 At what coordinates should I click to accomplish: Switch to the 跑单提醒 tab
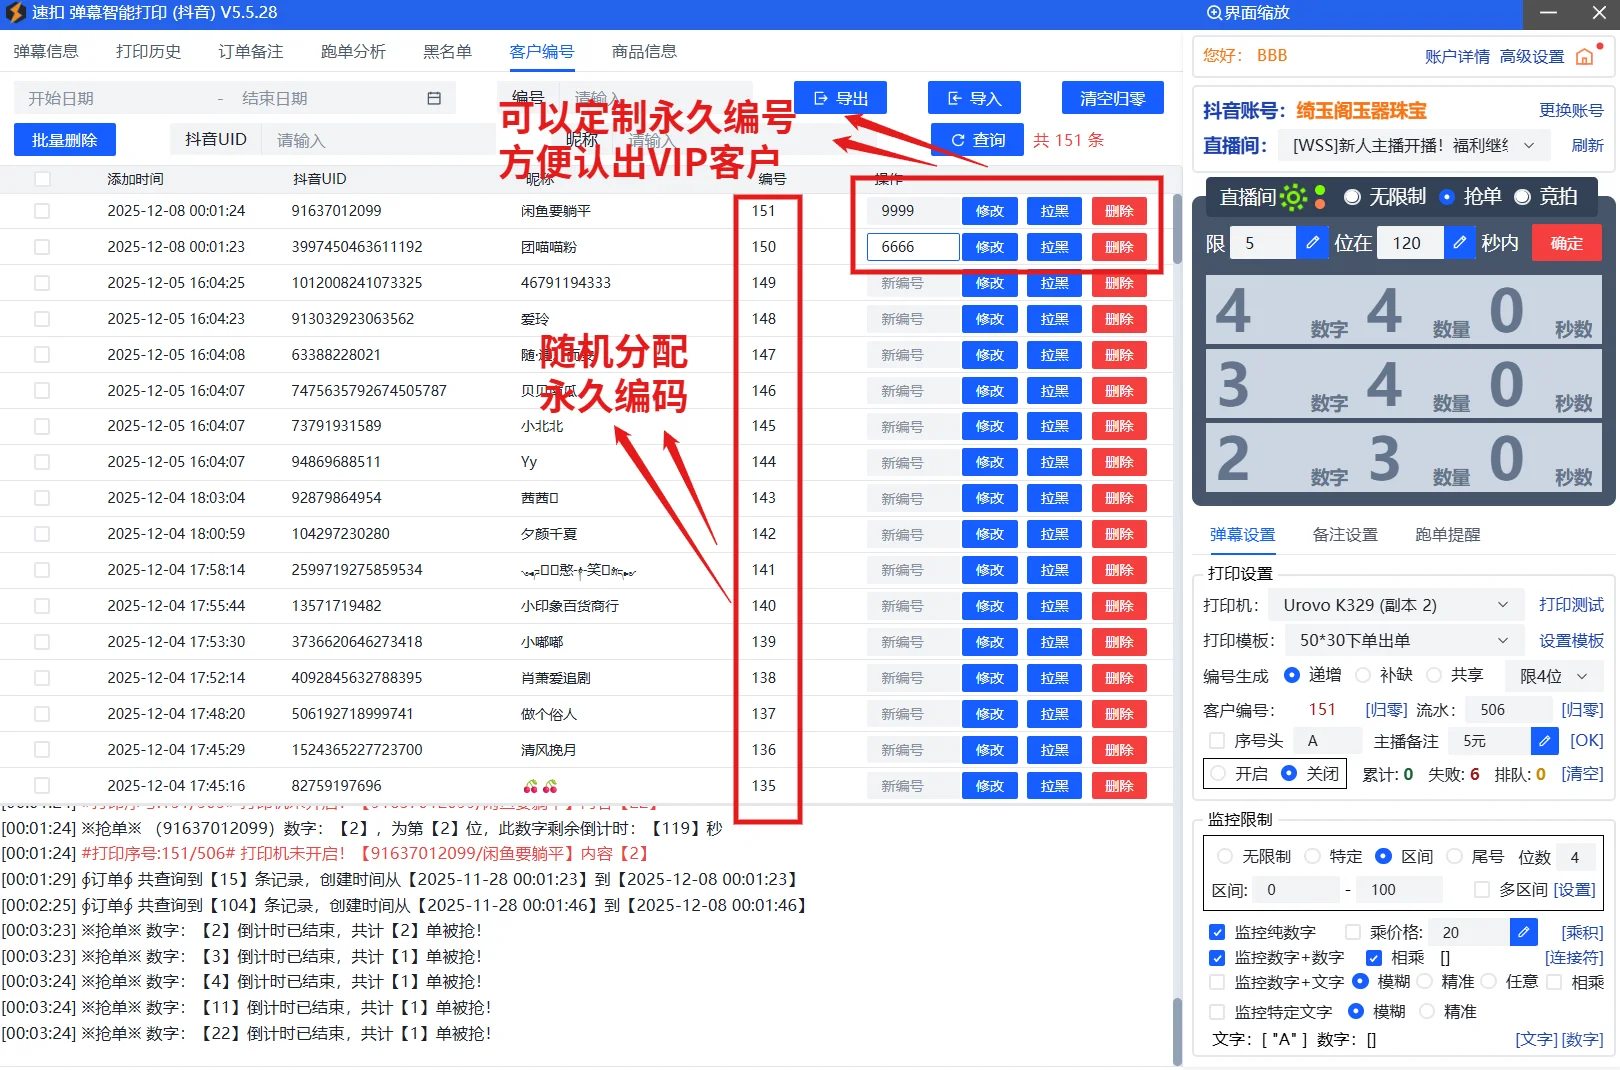click(1446, 535)
